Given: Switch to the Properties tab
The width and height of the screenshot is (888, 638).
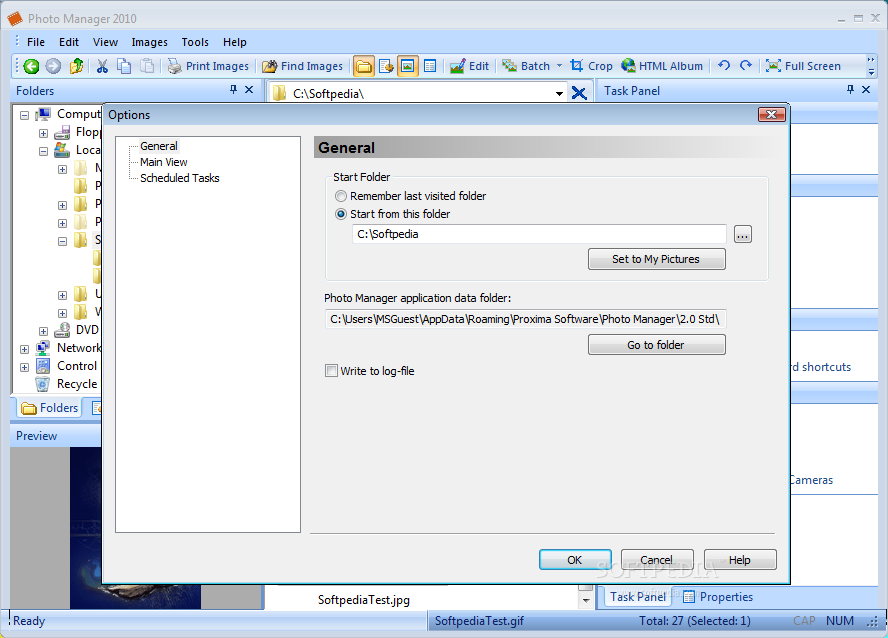Looking at the screenshot, I should pyautogui.click(x=718, y=597).
